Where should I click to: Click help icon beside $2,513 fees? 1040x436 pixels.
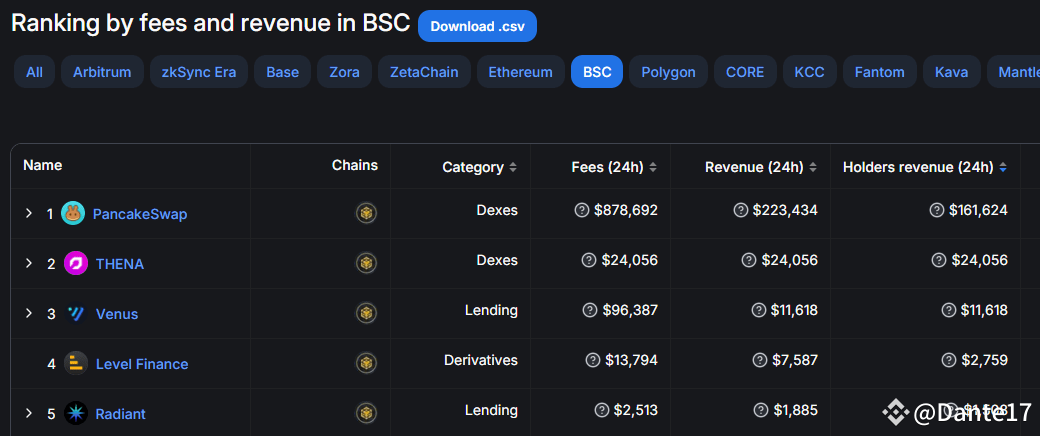click(x=602, y=410)
